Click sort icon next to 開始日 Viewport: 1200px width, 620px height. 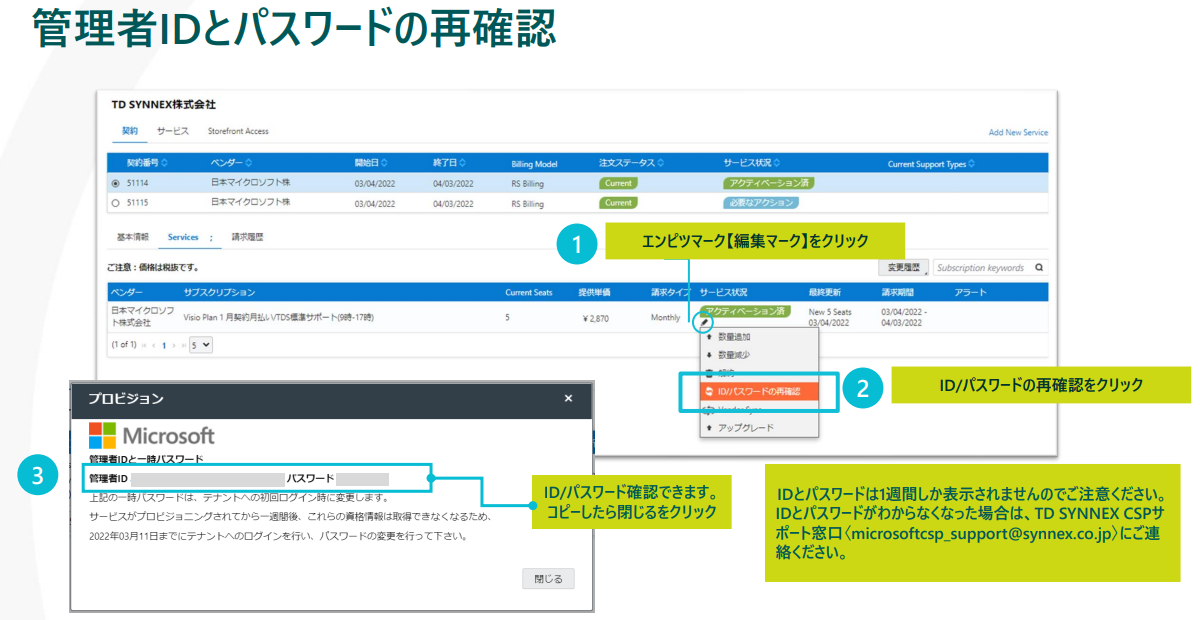tap(384, 163)
